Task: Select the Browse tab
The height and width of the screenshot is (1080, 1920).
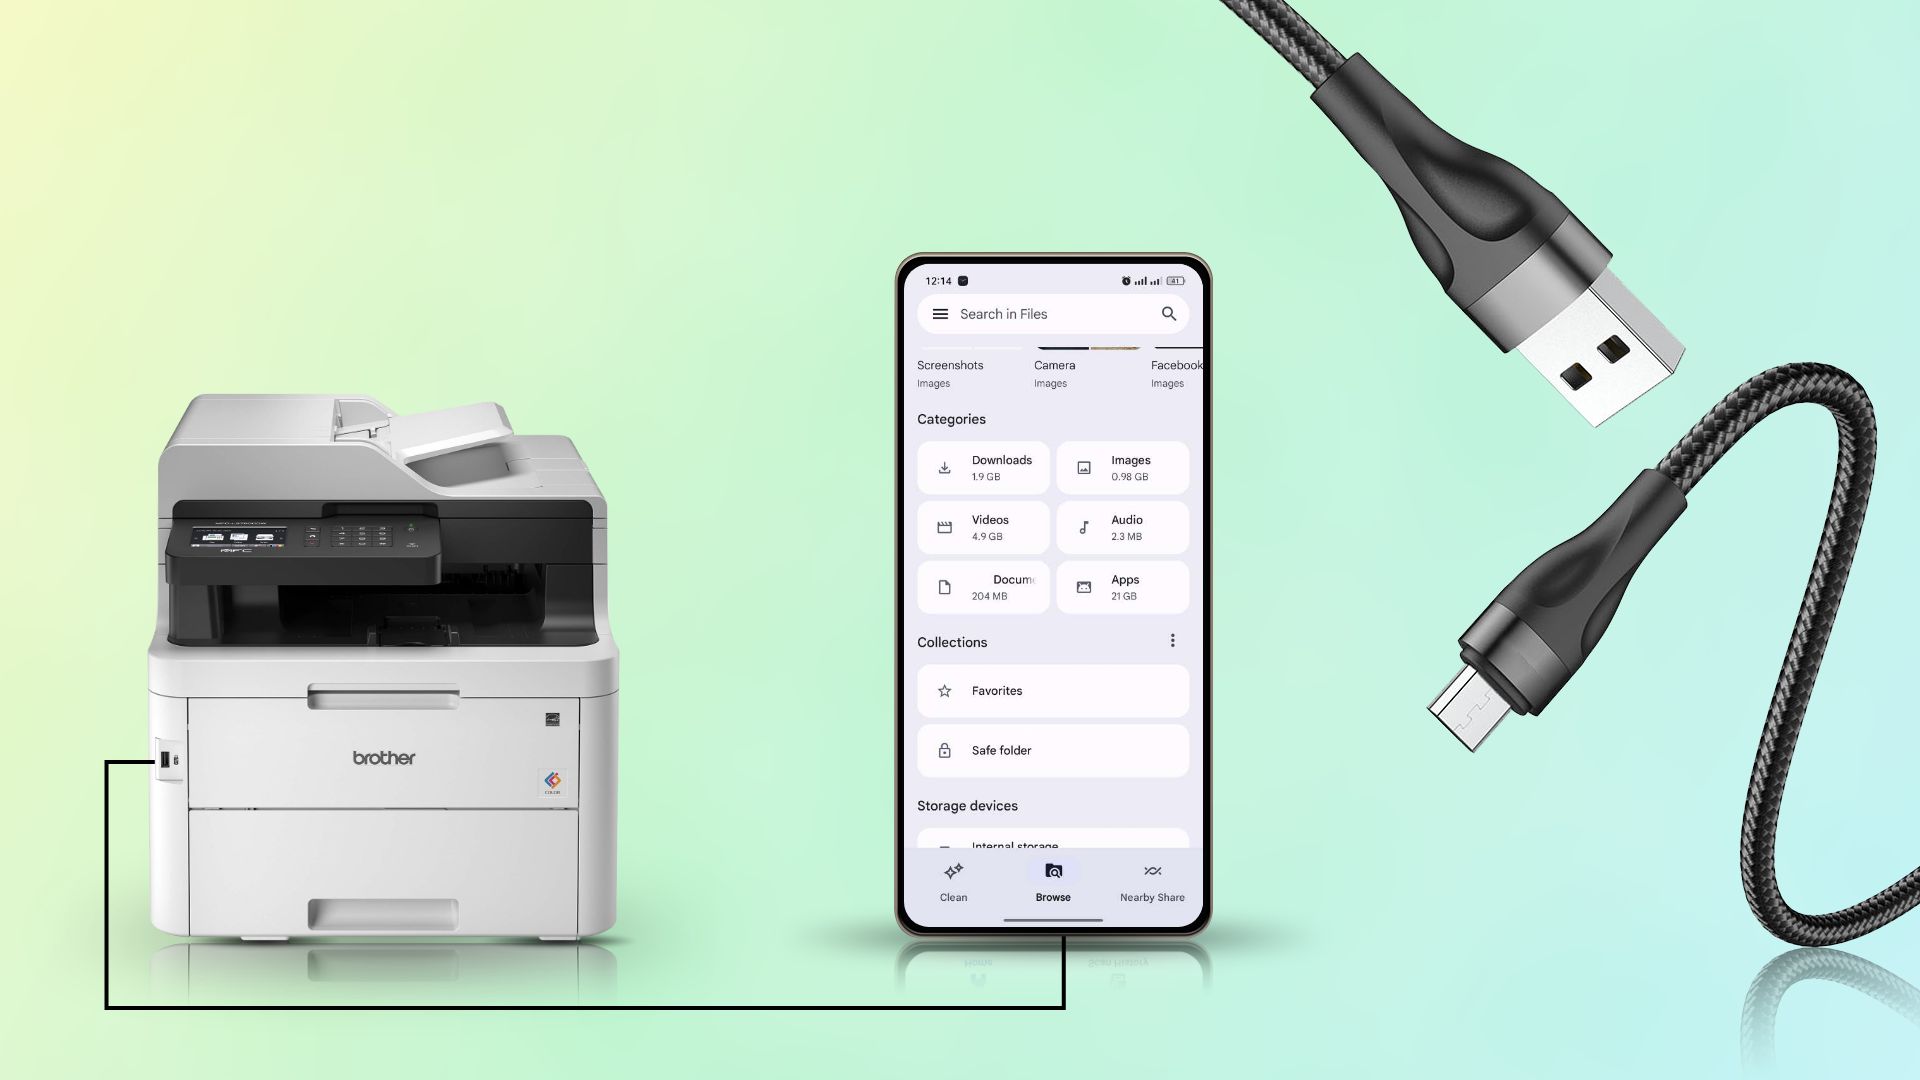Action: 1052,881
